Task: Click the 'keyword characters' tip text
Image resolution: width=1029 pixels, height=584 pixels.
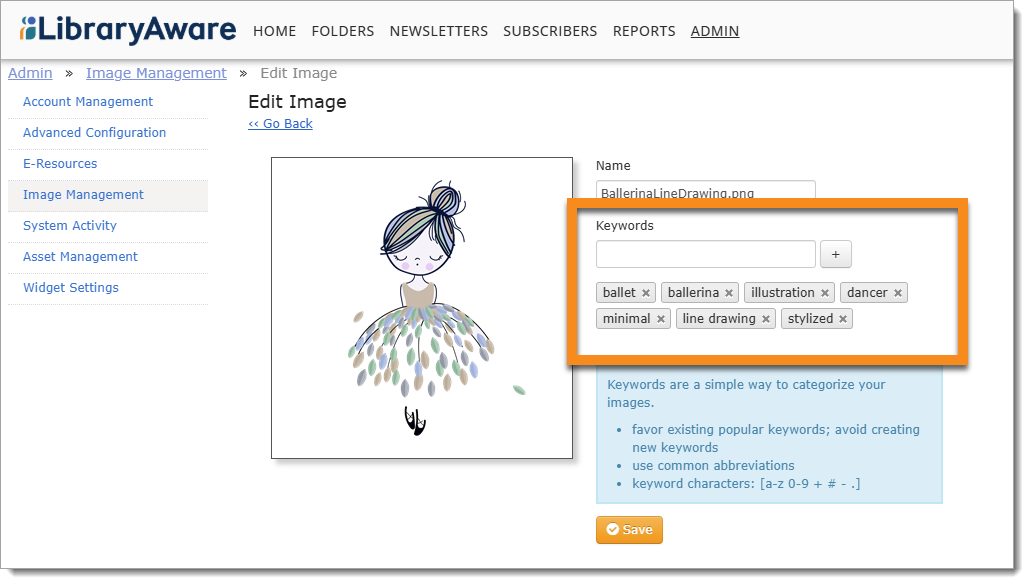Action: [x=746, y=484]
